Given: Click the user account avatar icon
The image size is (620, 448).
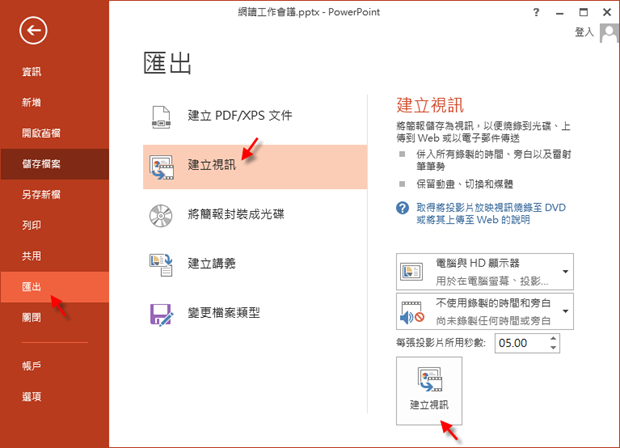Looking at the screenshot, I should tap(609, 33).
